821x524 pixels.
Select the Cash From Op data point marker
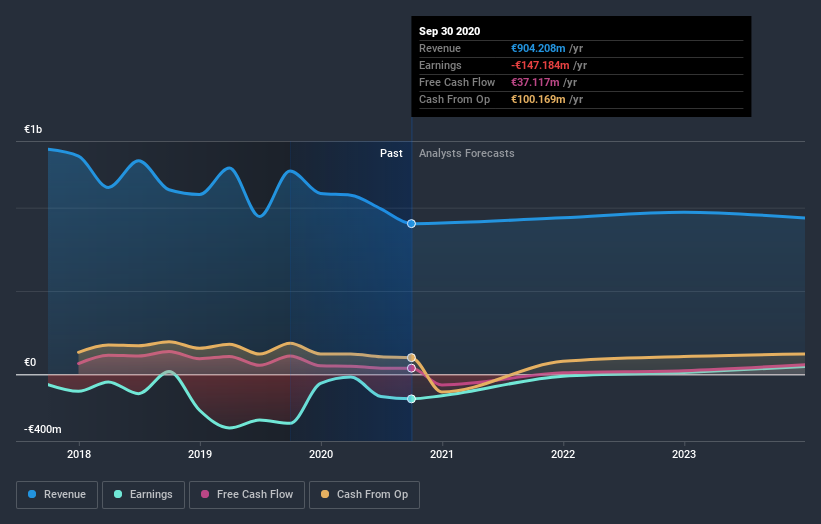412,358
